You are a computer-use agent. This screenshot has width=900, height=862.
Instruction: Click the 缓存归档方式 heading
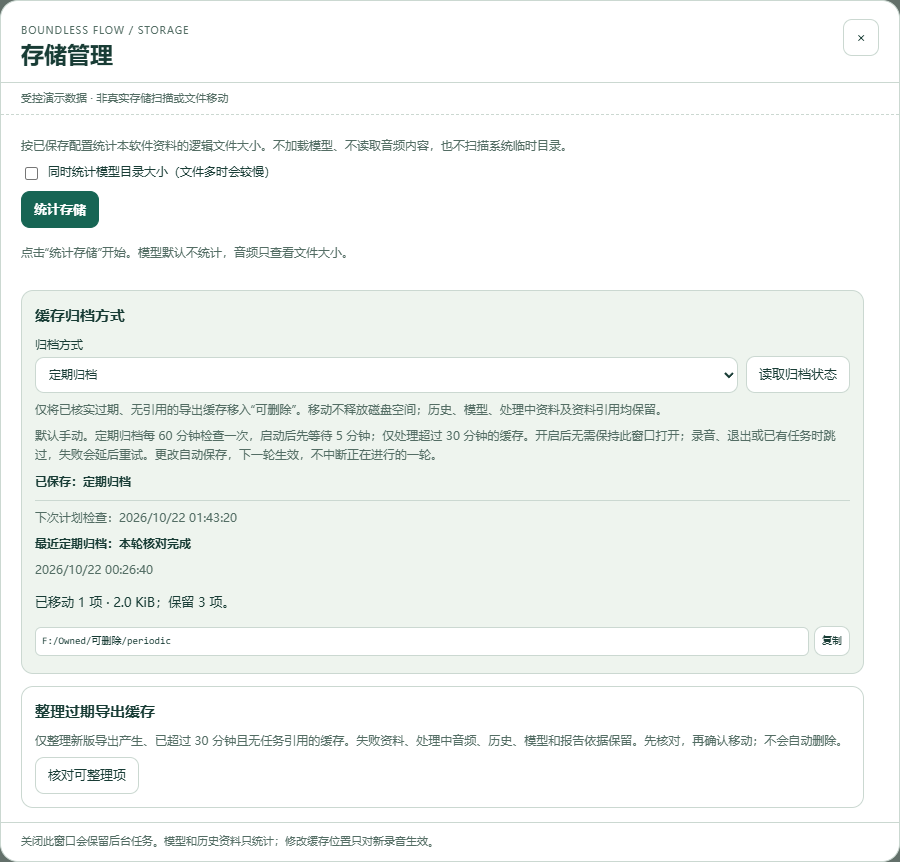[x=80, y=316]
